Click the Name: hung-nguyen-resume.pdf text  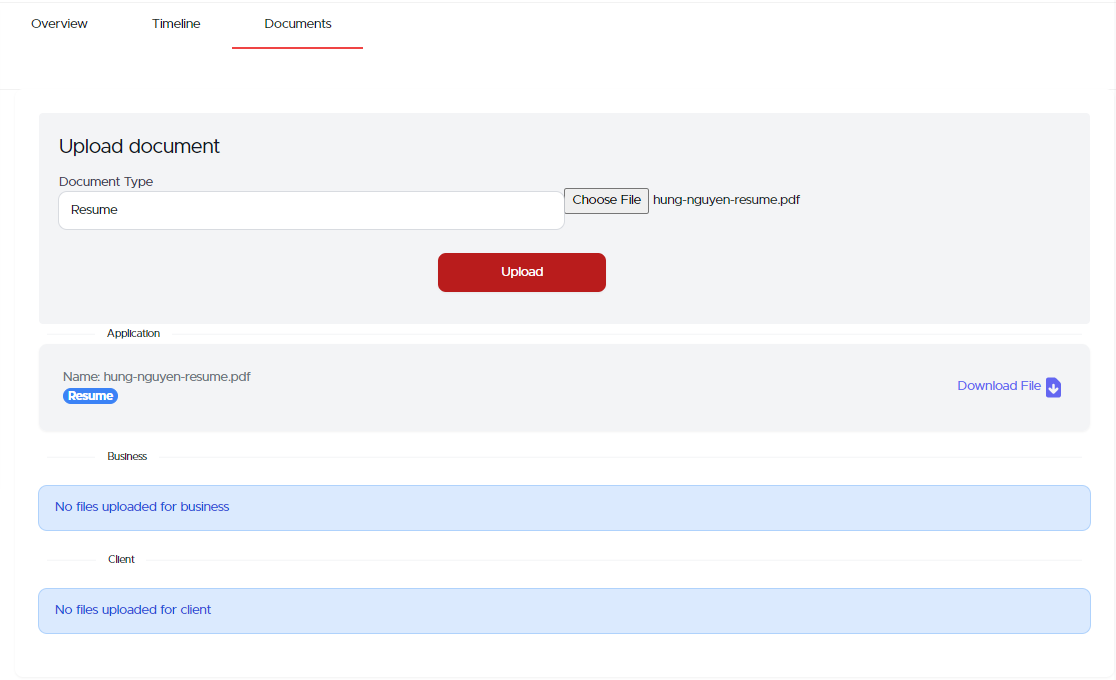tap(157, 377)
